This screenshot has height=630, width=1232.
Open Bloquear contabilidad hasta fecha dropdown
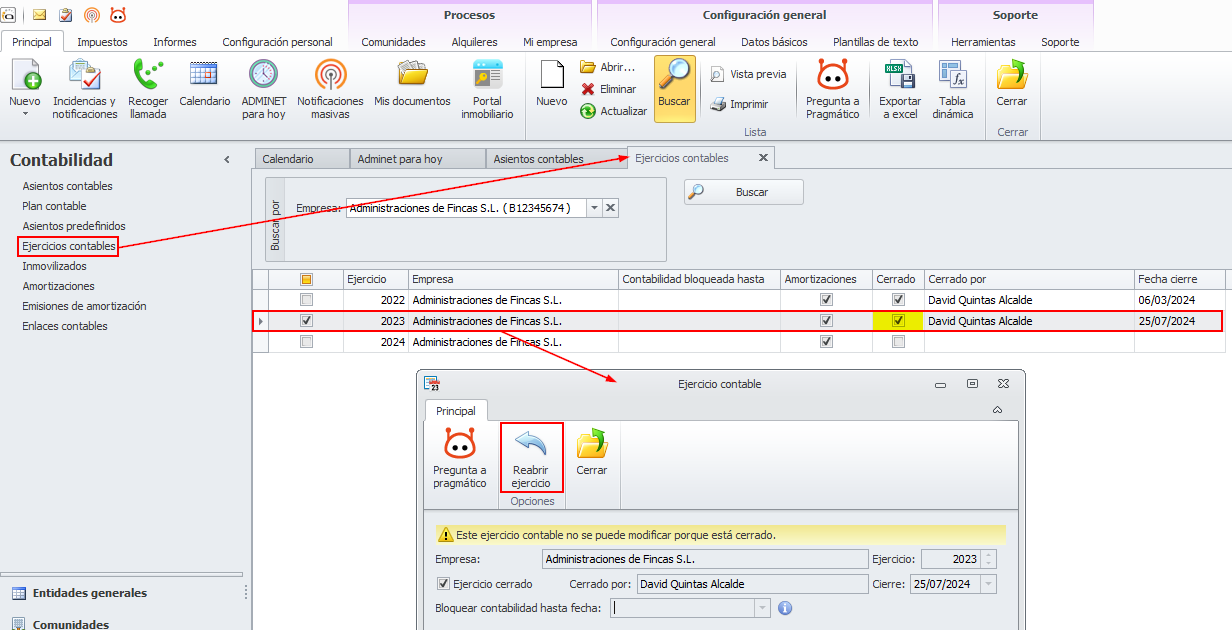763,608
